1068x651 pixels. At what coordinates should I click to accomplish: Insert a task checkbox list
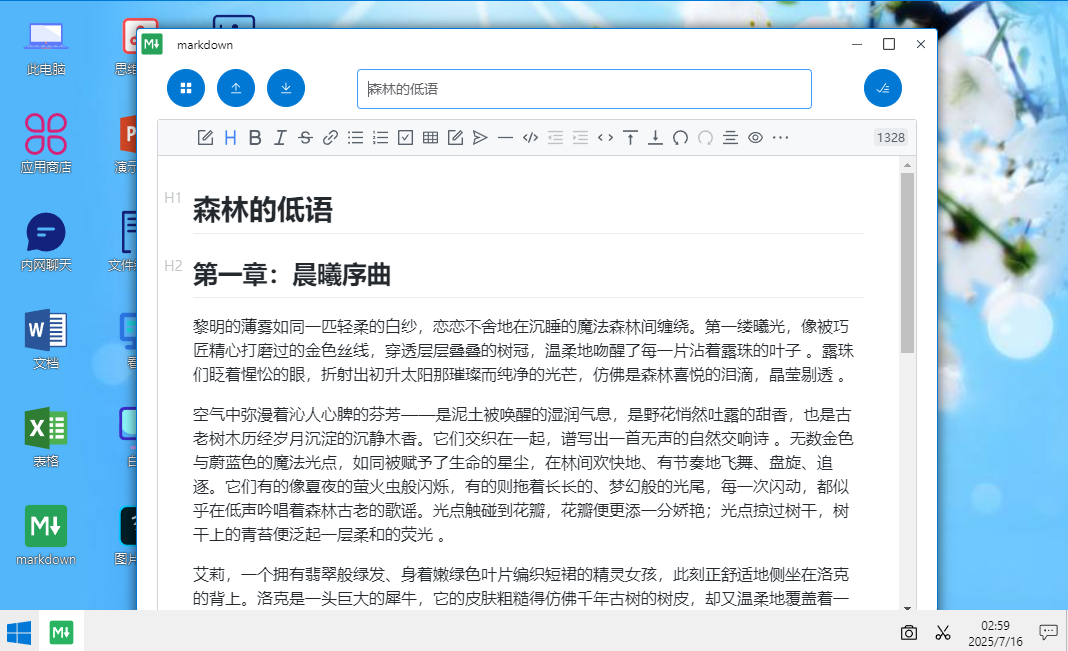point(405,138)
